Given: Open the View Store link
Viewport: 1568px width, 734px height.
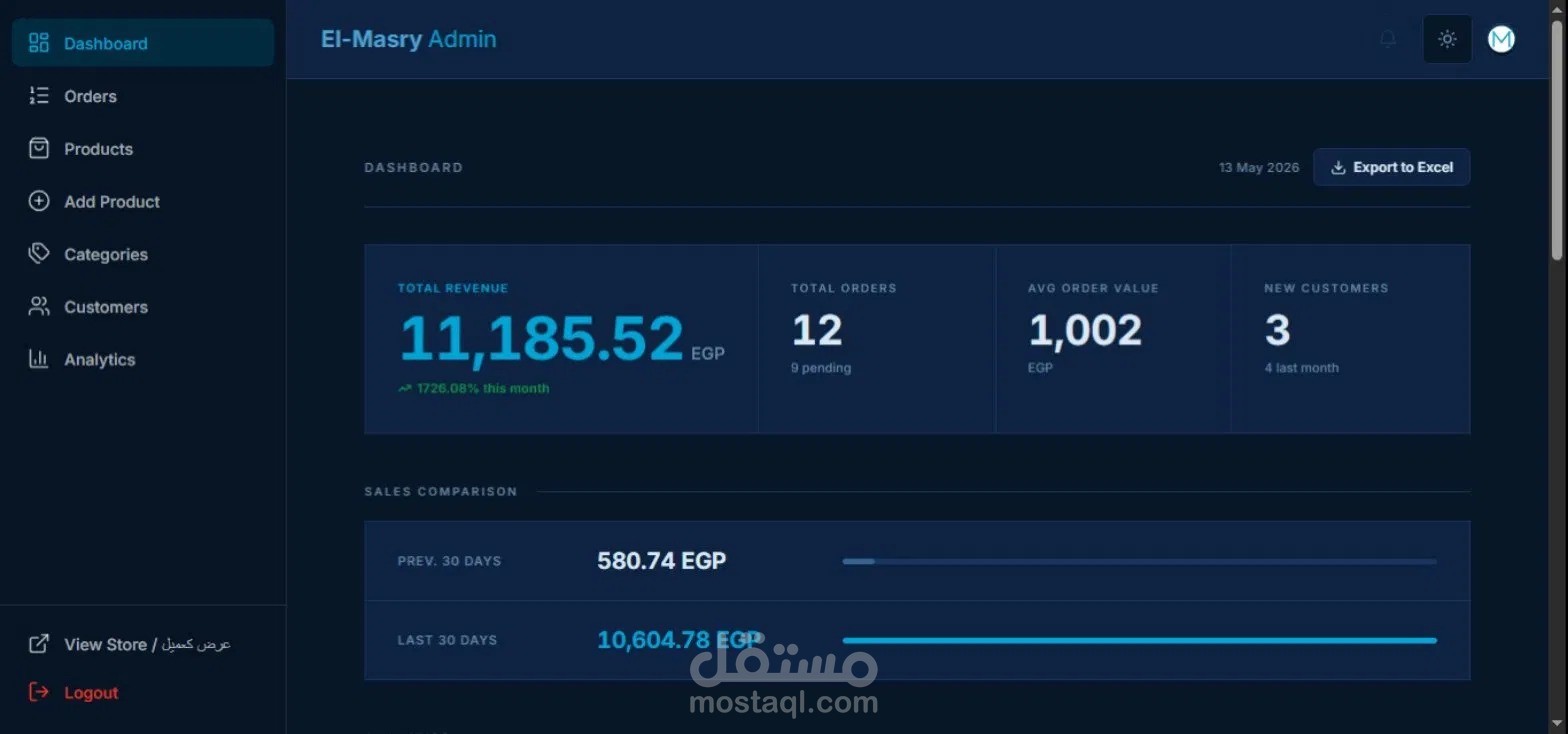Looking at the screenshot, I should pos(143,644).
